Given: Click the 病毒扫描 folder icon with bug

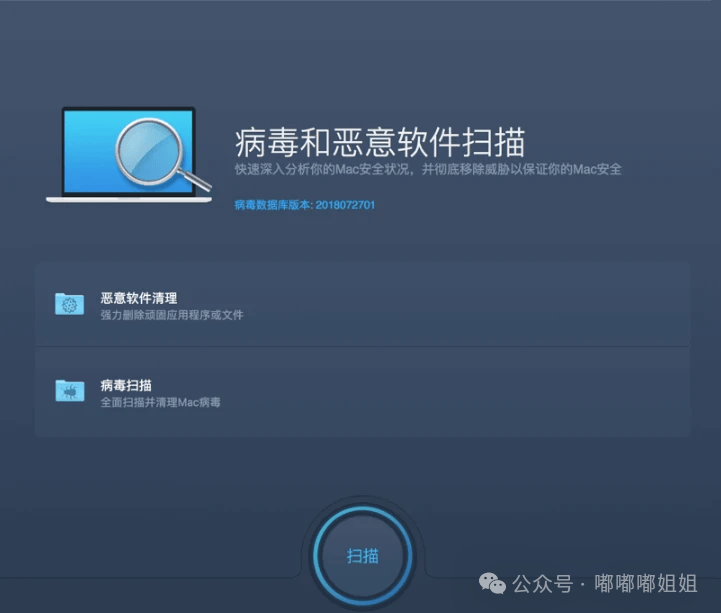Looking at the screenshot, I should tap(69, 391).
